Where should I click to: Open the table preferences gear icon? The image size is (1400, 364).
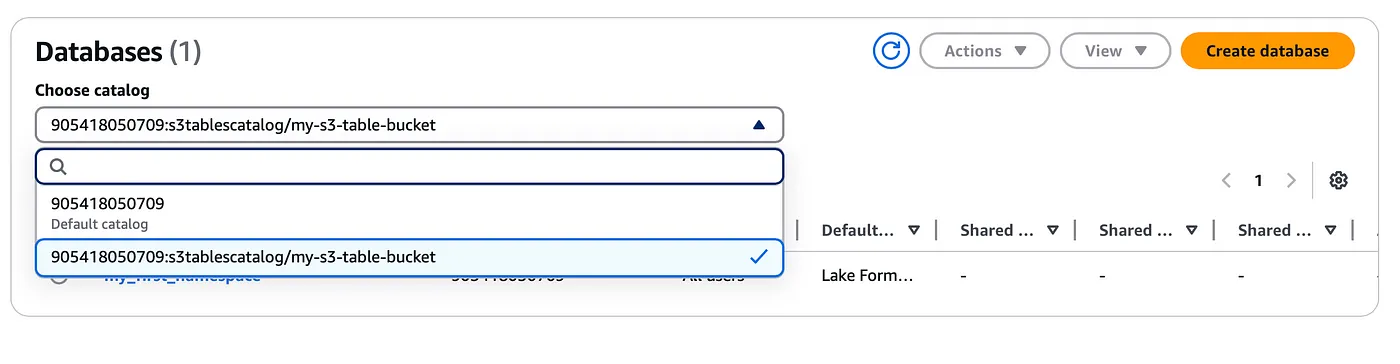click(1339, 180)
